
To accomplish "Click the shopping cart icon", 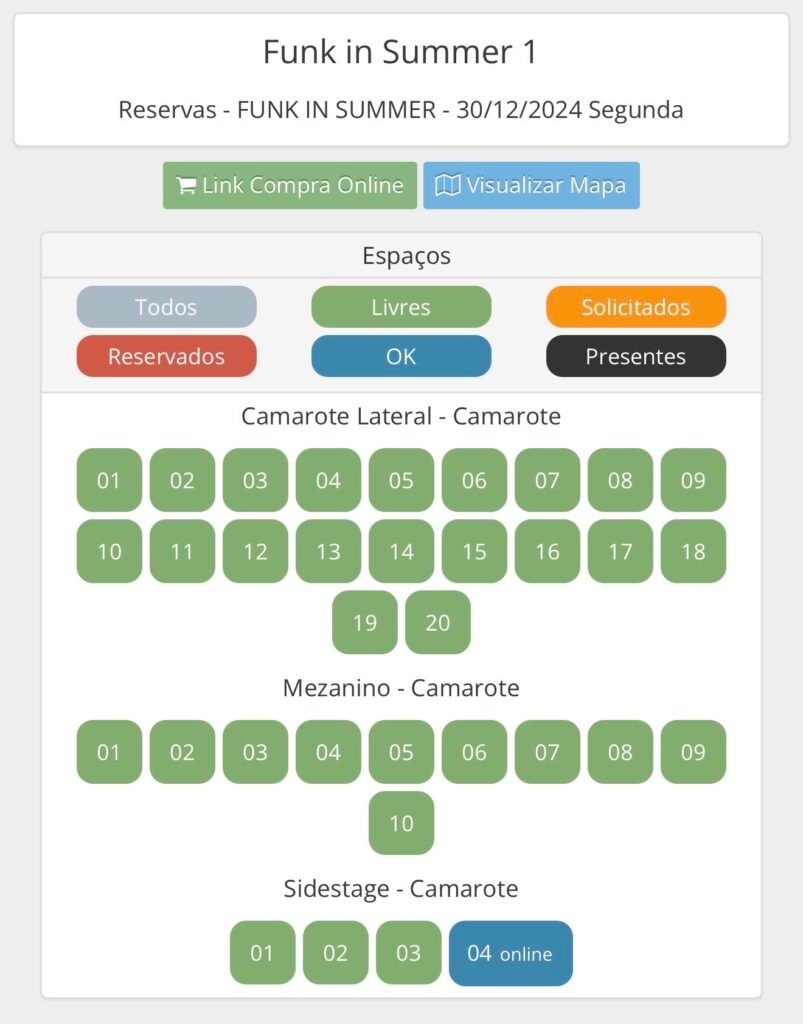I will (x=186, y=186).
